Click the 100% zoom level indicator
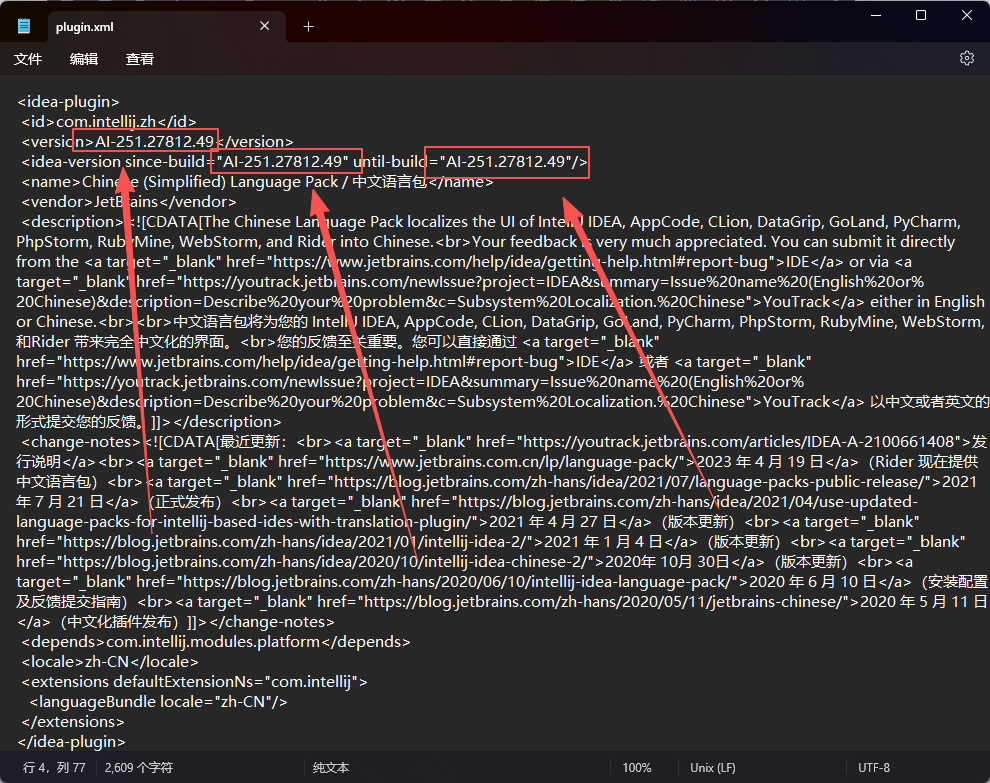The width and height of the screenshot is (990, 783). tap(637, 768)
